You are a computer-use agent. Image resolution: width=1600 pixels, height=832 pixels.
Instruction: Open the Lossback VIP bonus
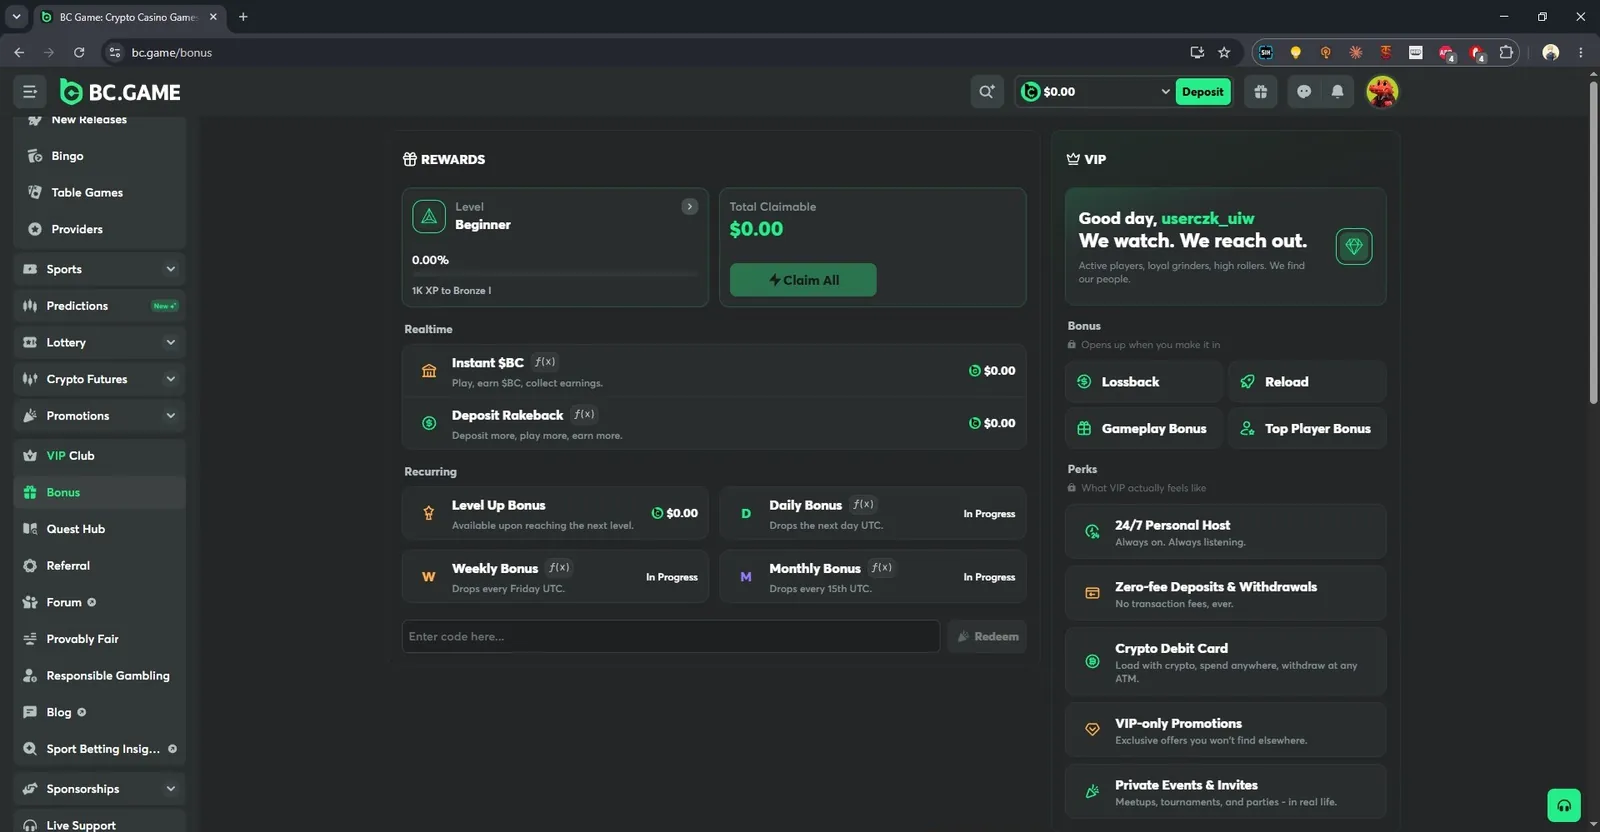(x=1144, y=382)
